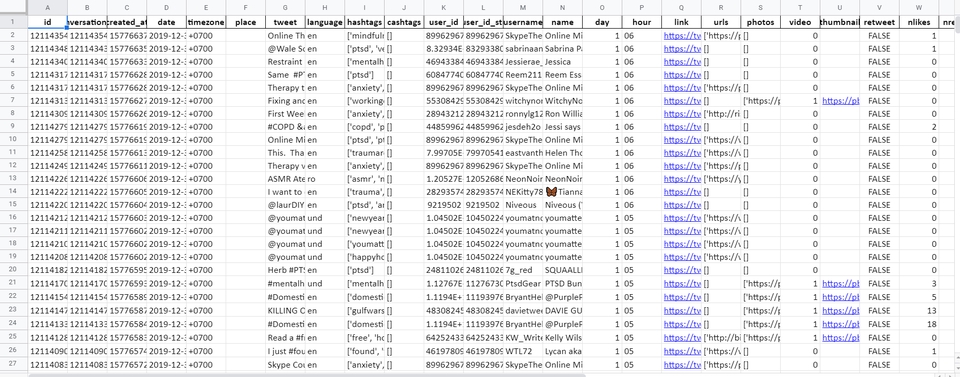Select username cell 'ronnylg12'
Screen dimensions: 960x377
(x=523, y=114)
